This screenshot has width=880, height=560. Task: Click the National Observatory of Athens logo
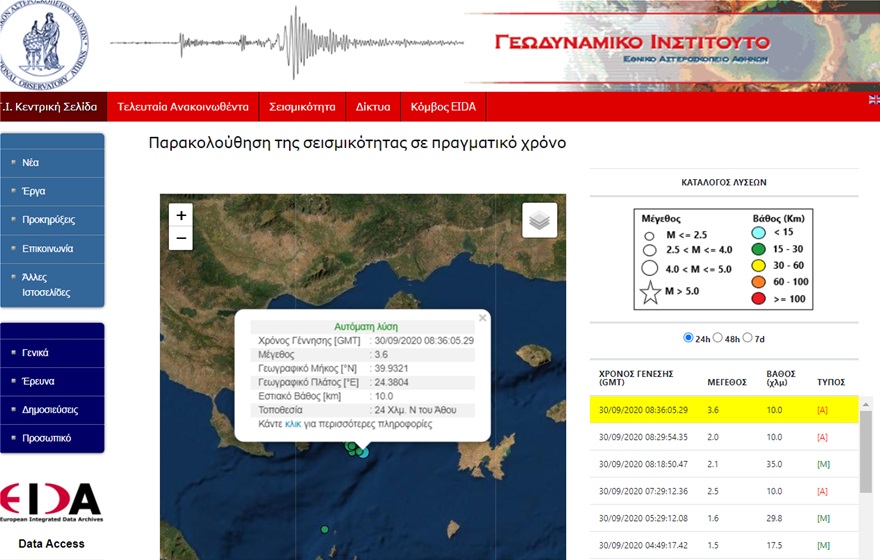[x=44, y=45]
